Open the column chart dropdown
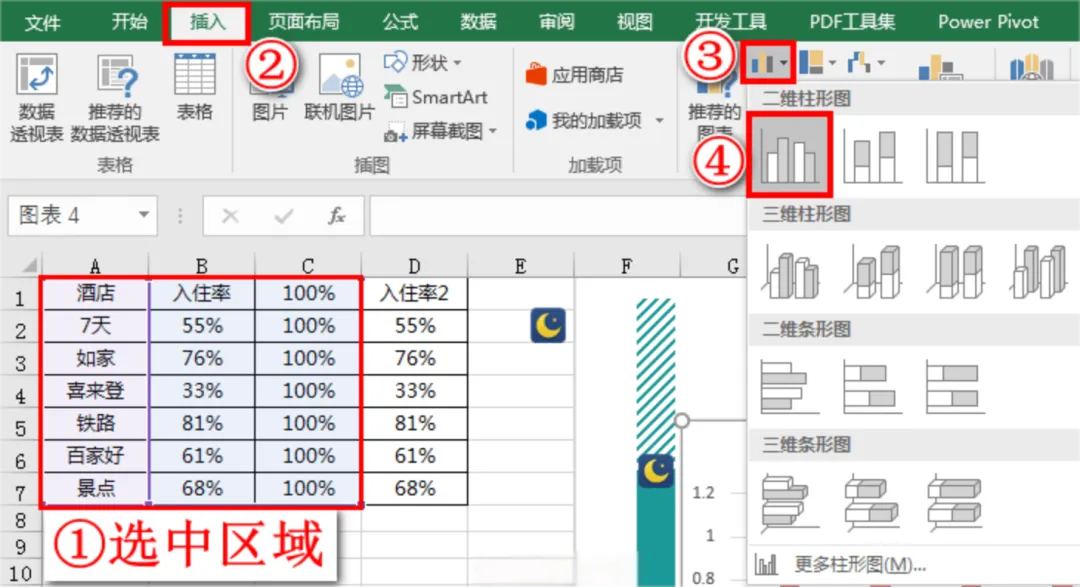This screenshot has height=587, width=1080. pyautogui.click(x=768, y=63)
